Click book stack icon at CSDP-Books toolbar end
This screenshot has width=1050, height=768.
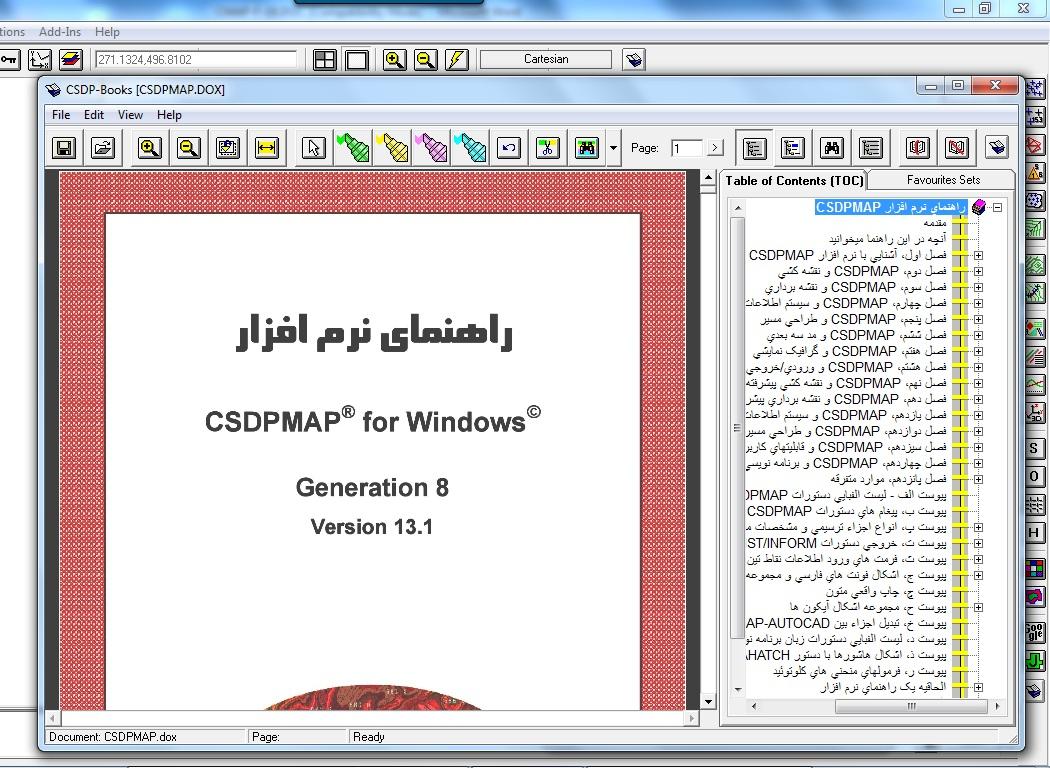click(996, 148)
